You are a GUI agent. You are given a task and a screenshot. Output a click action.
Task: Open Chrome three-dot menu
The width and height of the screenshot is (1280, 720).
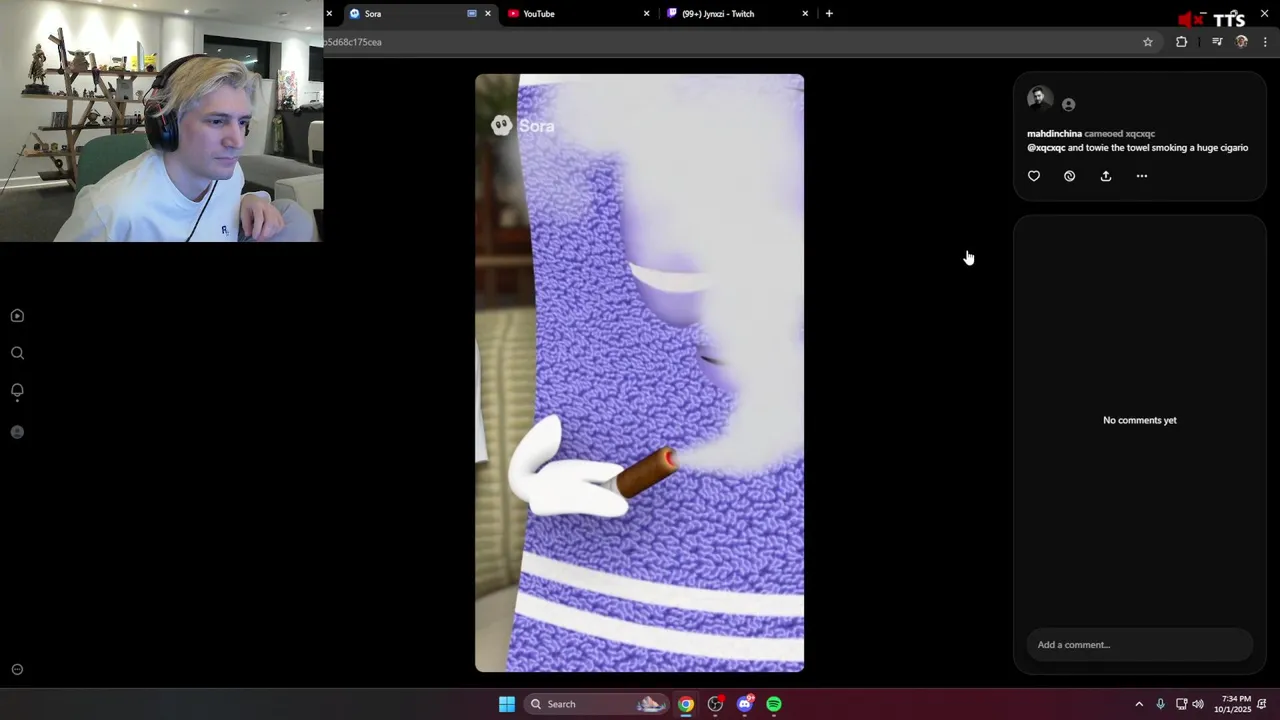1266,42
